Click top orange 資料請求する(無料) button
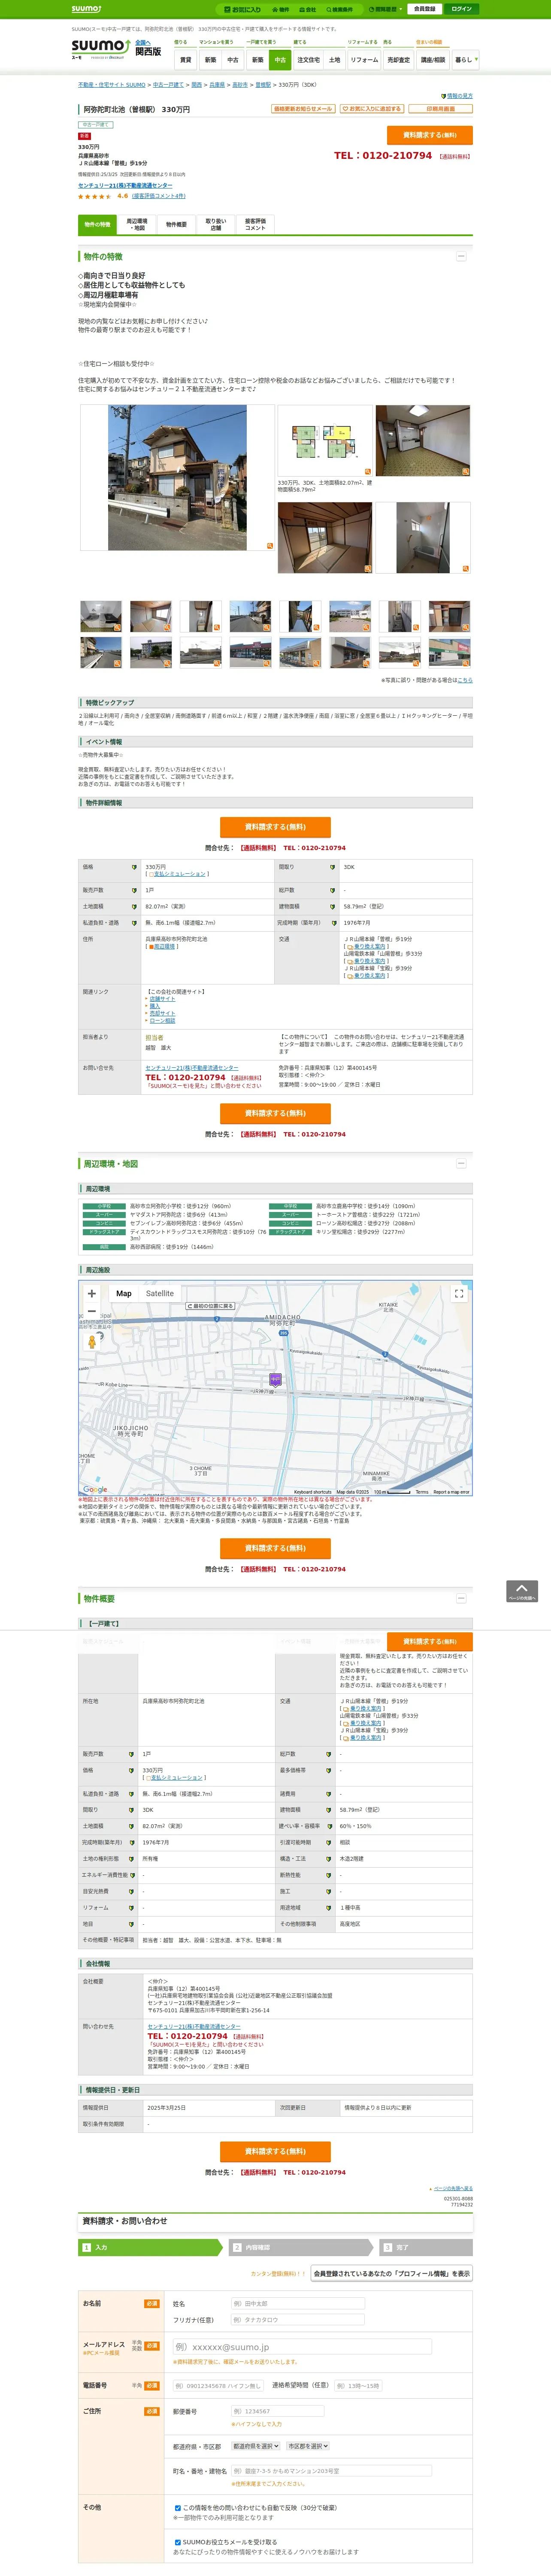The width and height of the screenshot is (551, 2576). [x=429, y=135]
